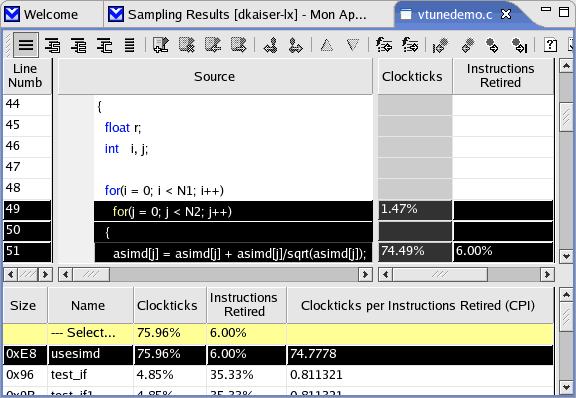Image resolution: width=576 pixels, height=398 pixels.
Task: Click the add annotation toolbar icon
Action: point(161,45)
